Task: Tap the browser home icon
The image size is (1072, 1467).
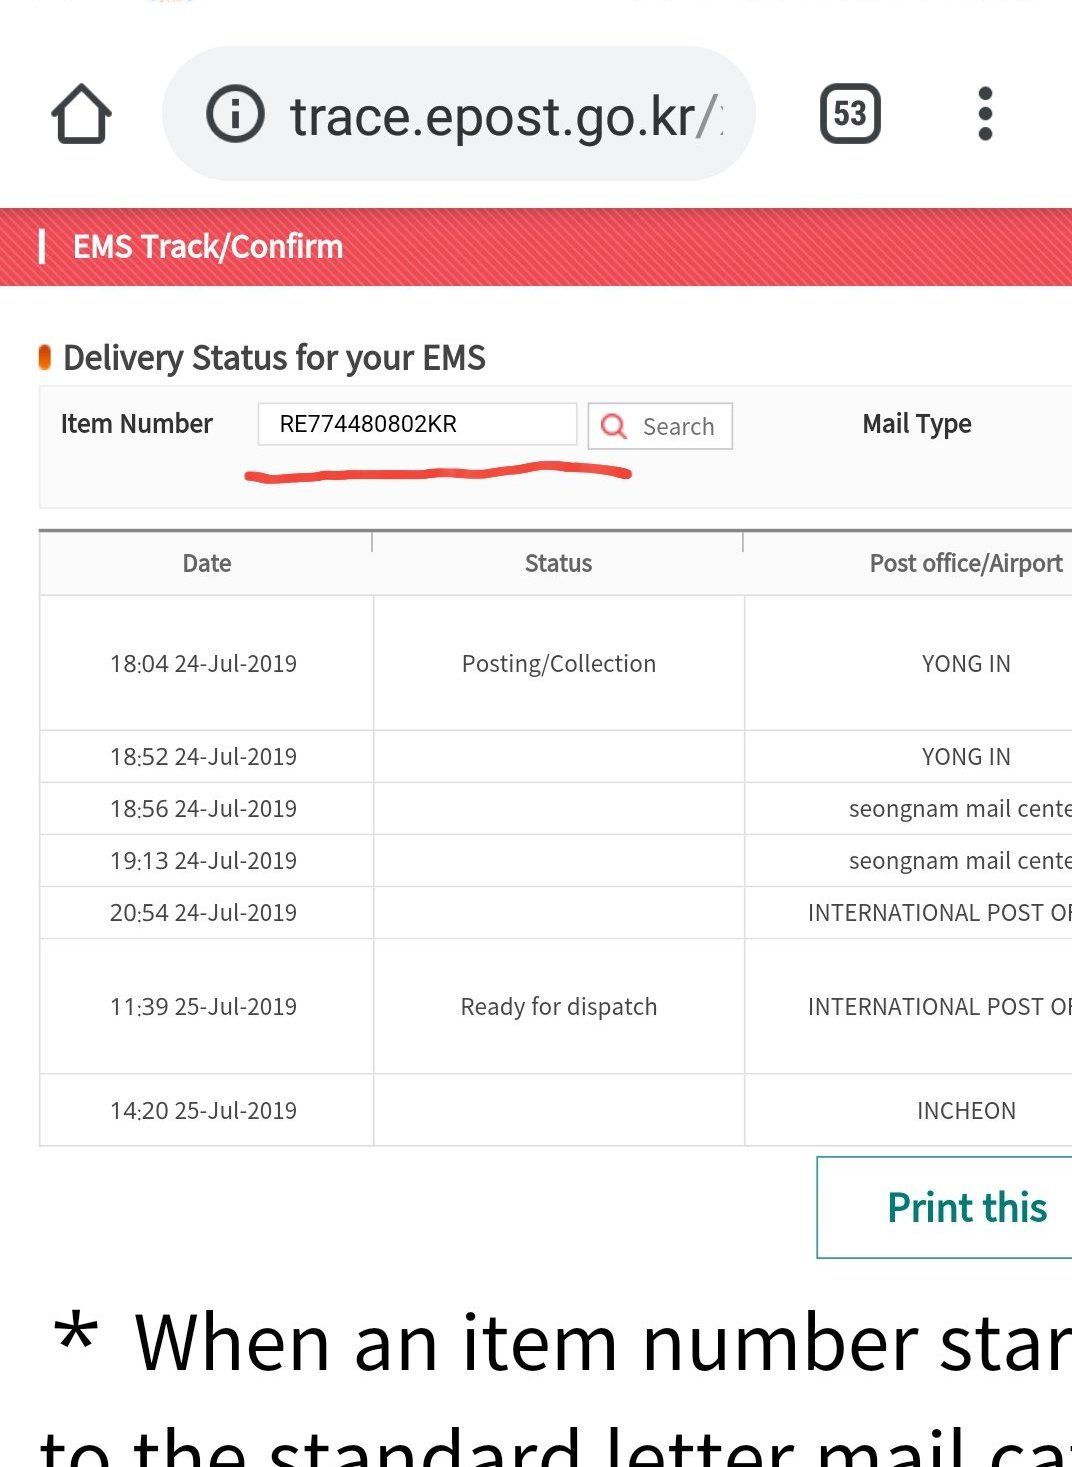Action: 81,114
